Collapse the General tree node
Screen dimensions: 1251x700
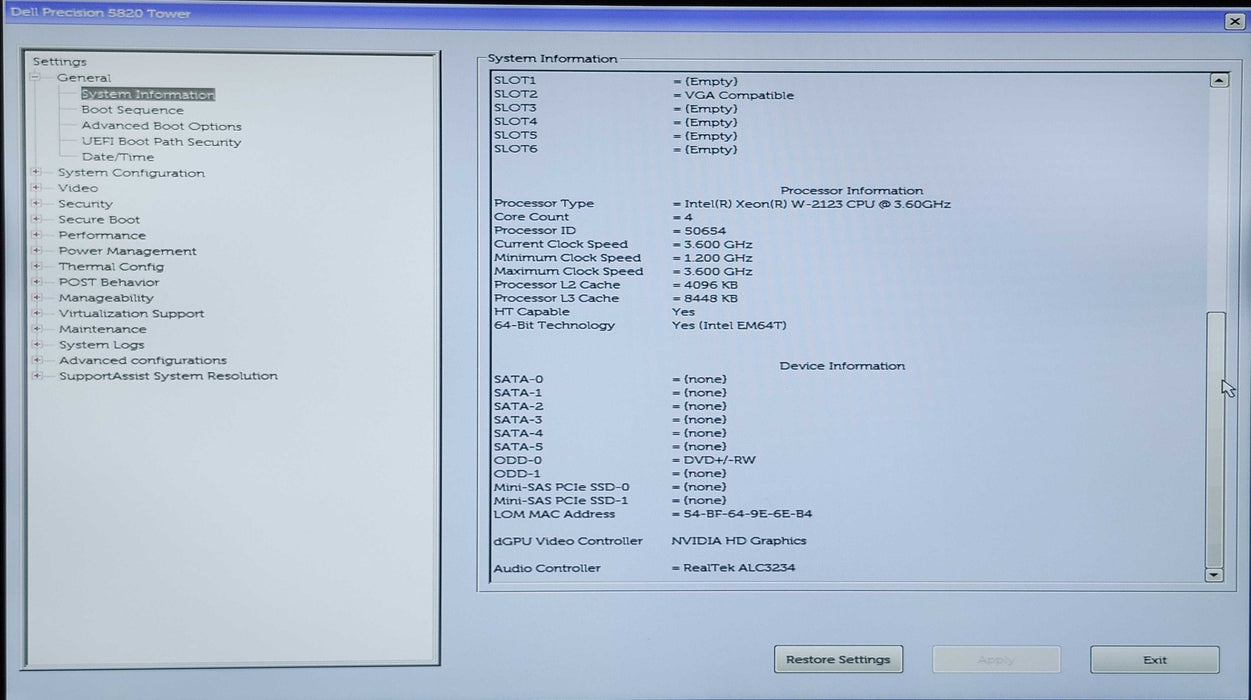(x=36, y=78)
